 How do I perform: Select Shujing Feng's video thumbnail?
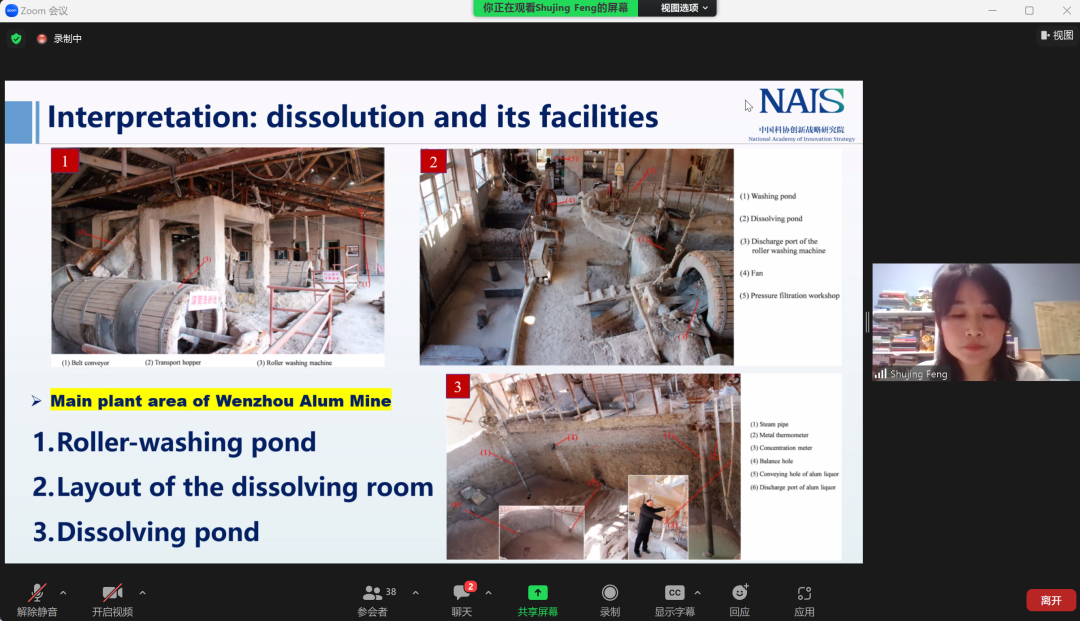(975, 322)
